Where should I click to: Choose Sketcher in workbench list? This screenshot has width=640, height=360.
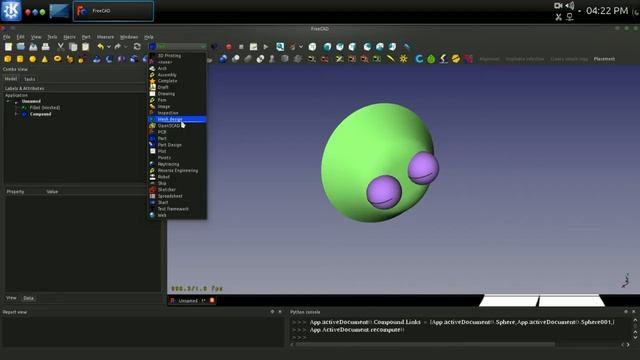(177, 190)
